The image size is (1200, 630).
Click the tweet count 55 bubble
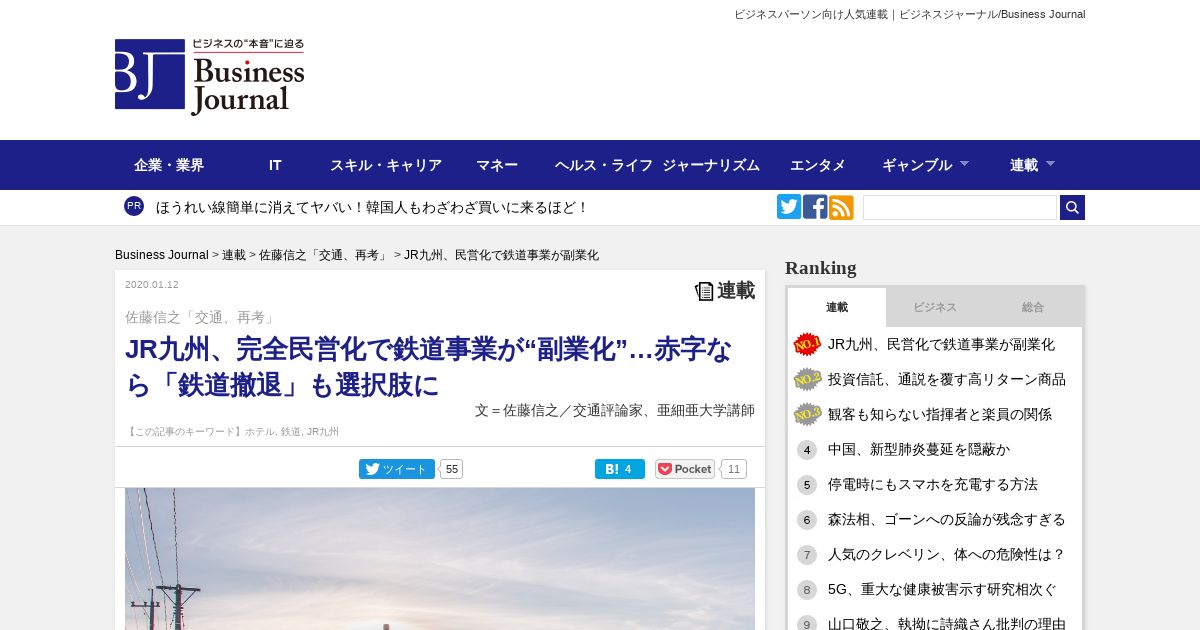452,469
